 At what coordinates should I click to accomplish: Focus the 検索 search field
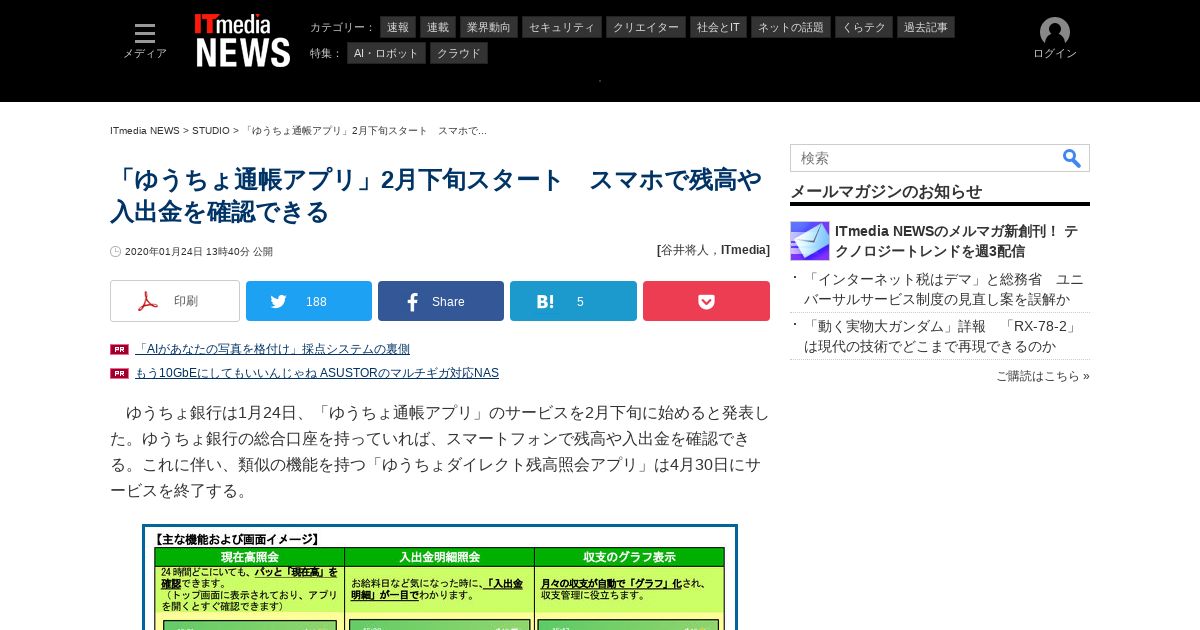click(x=925, y=158)
